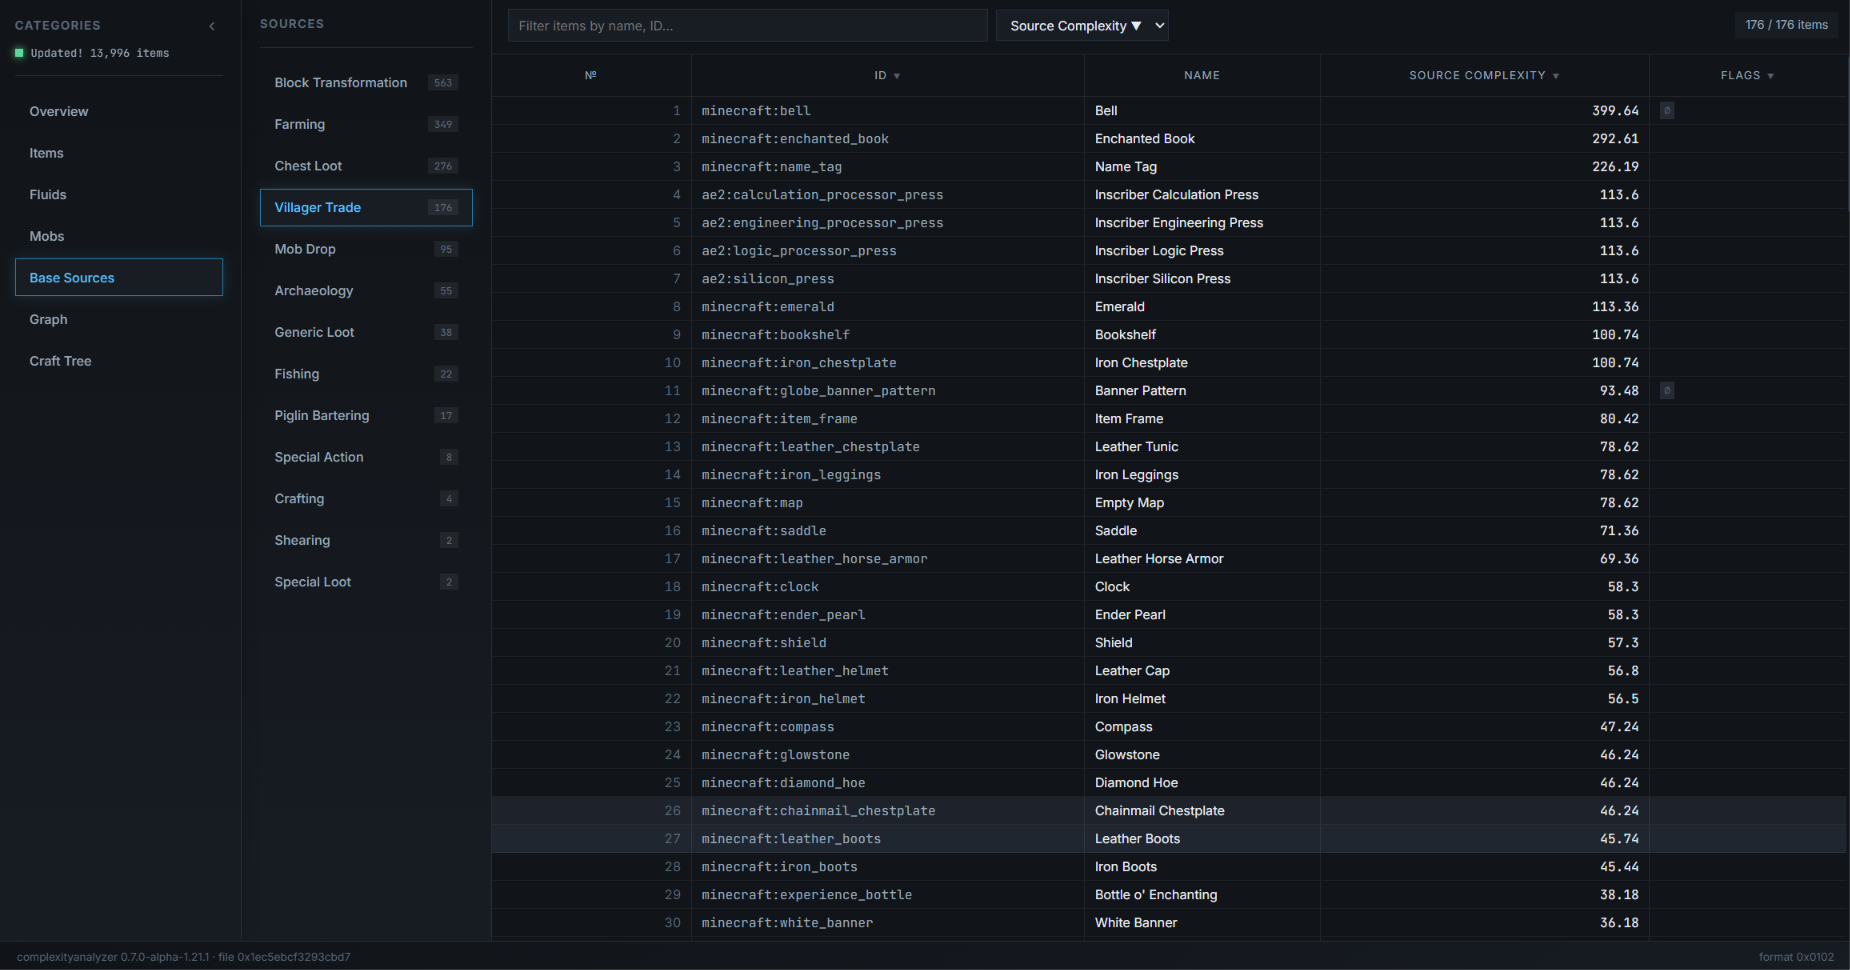Open the Source Complexity sort dropdown
The image size is (1850, 970).
[1082, 26]
